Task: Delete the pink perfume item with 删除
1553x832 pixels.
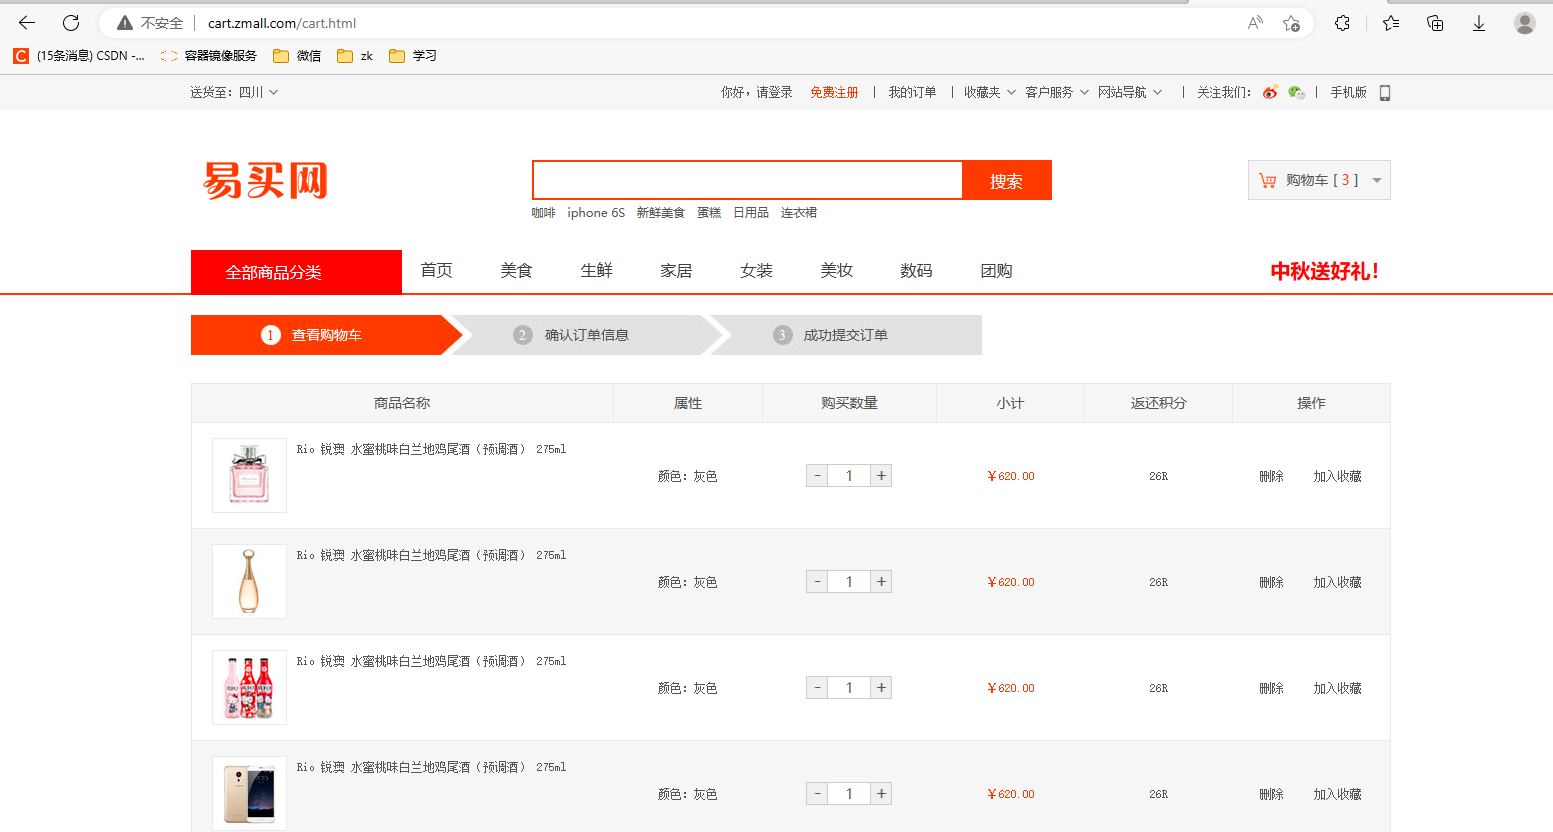Action: click(x=1271, y=477)
